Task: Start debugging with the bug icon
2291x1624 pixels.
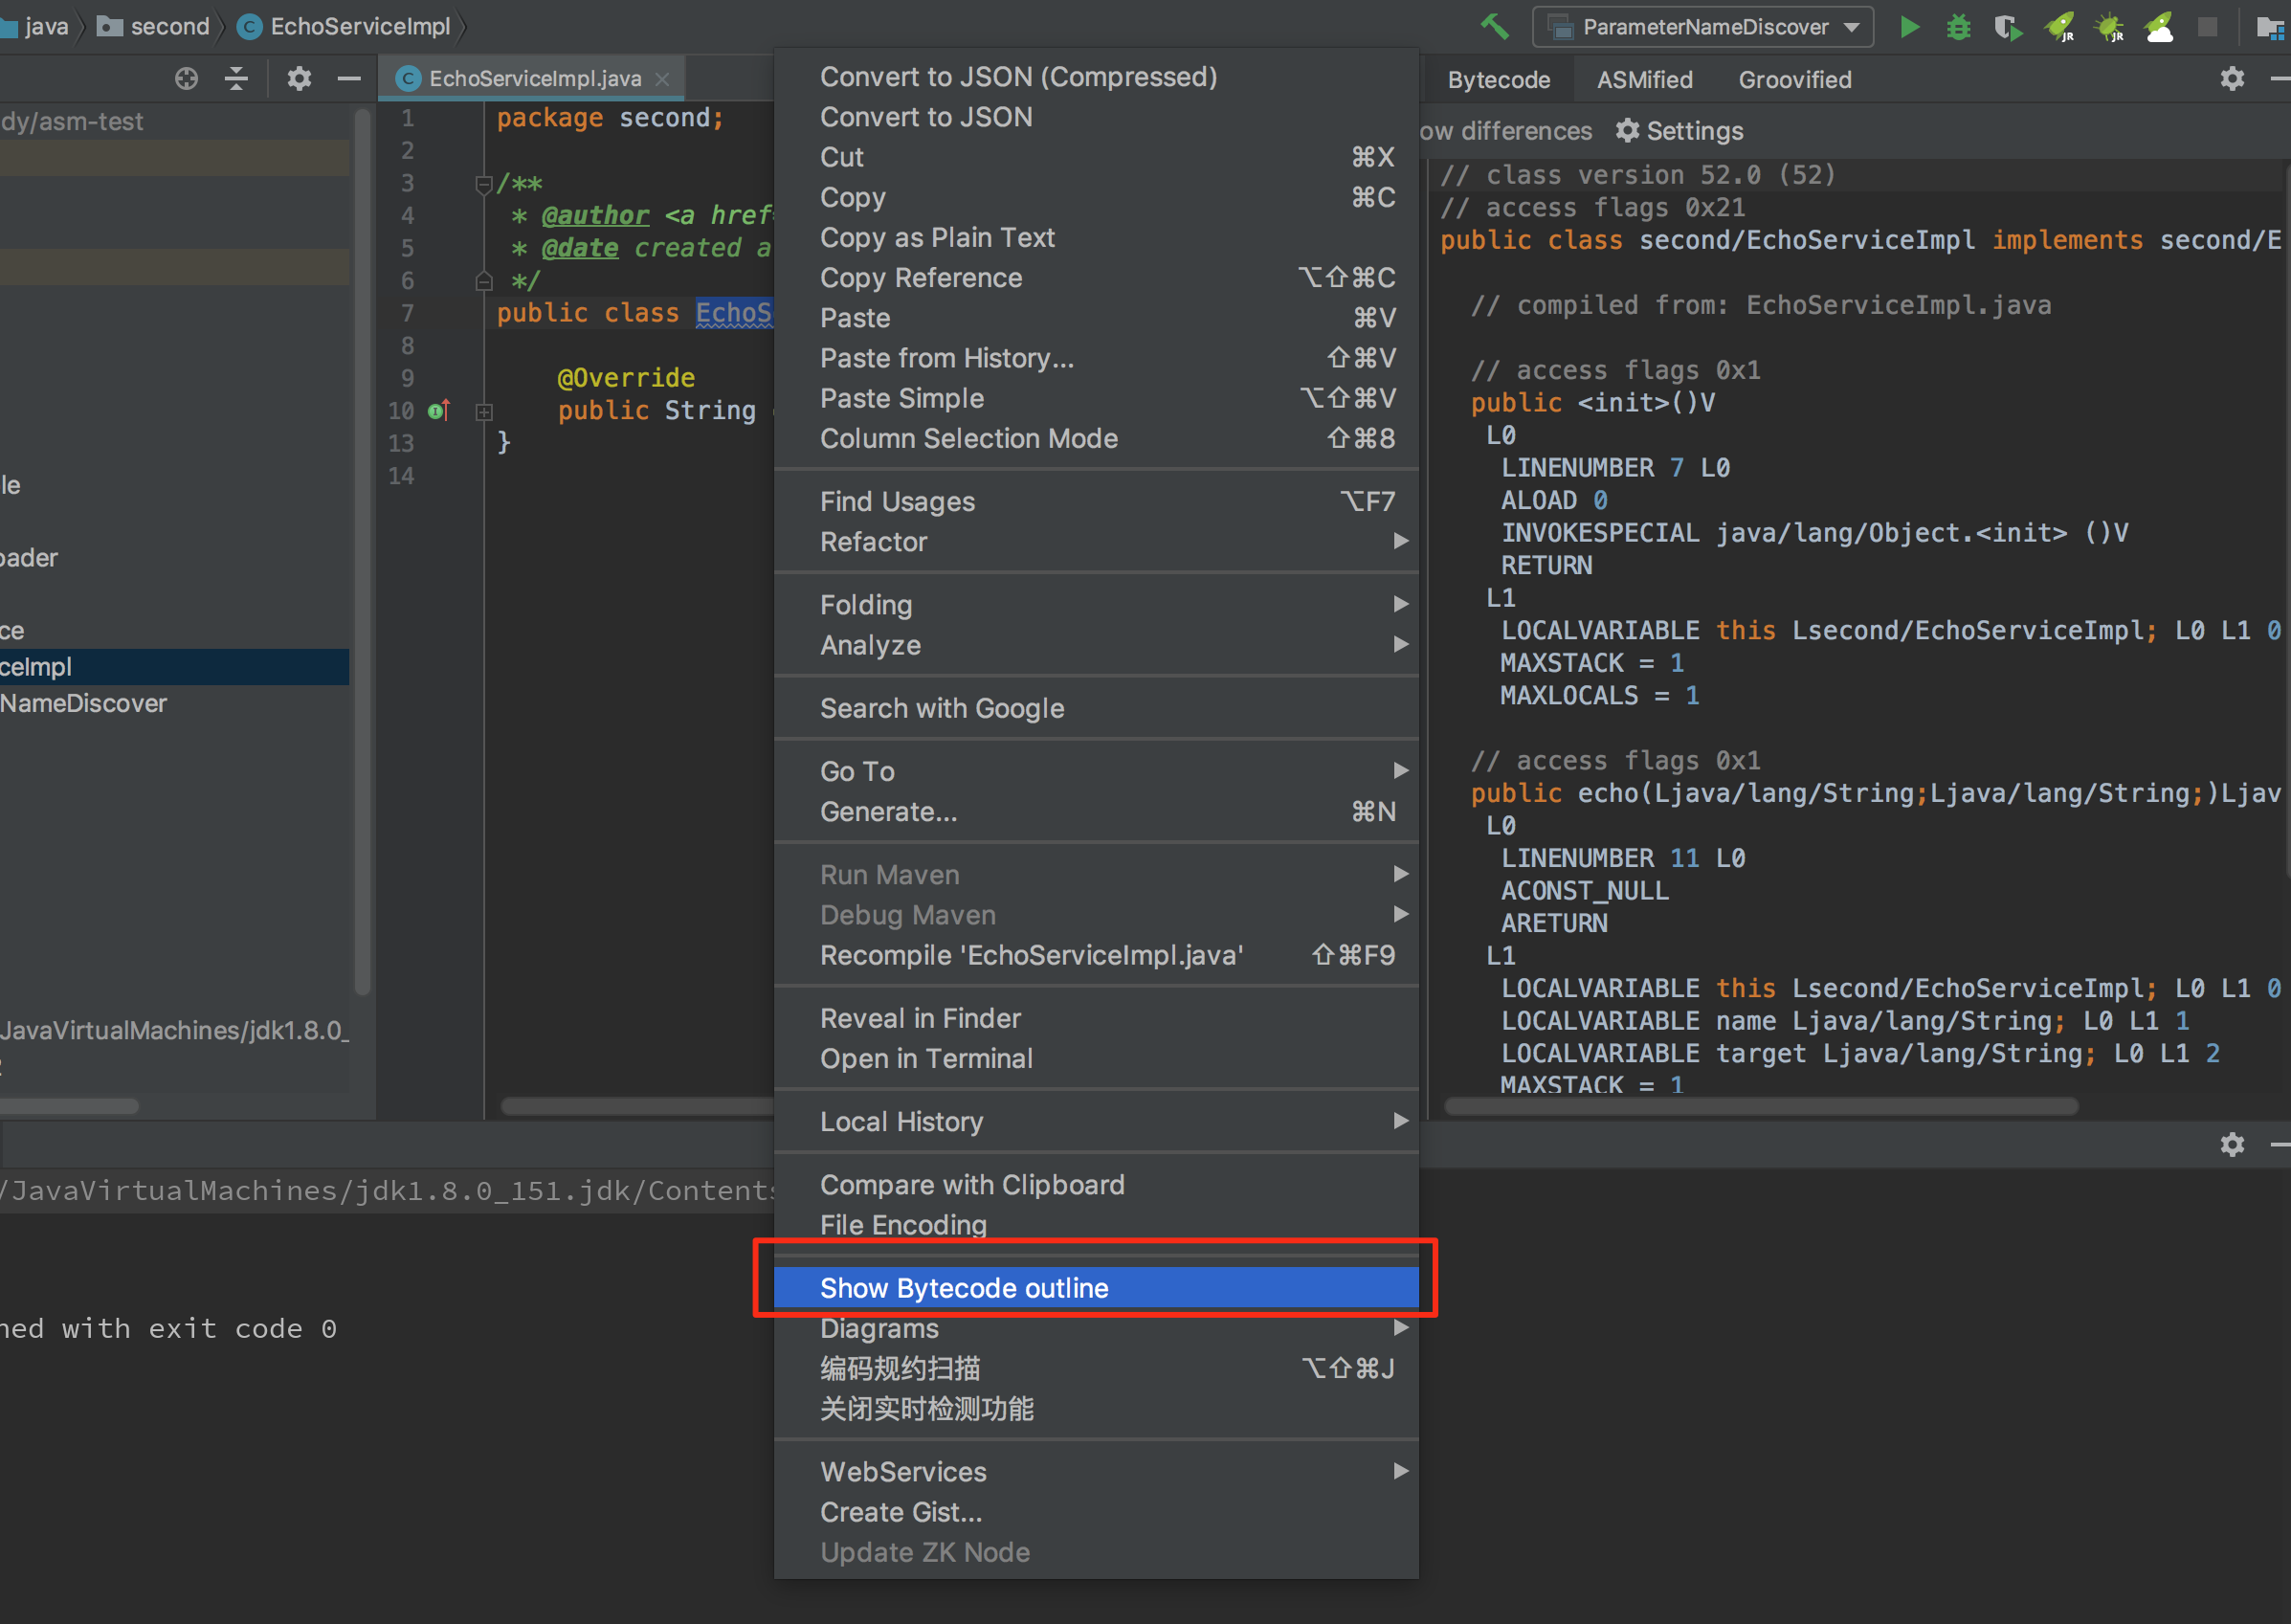Action: pos(1958,27)
